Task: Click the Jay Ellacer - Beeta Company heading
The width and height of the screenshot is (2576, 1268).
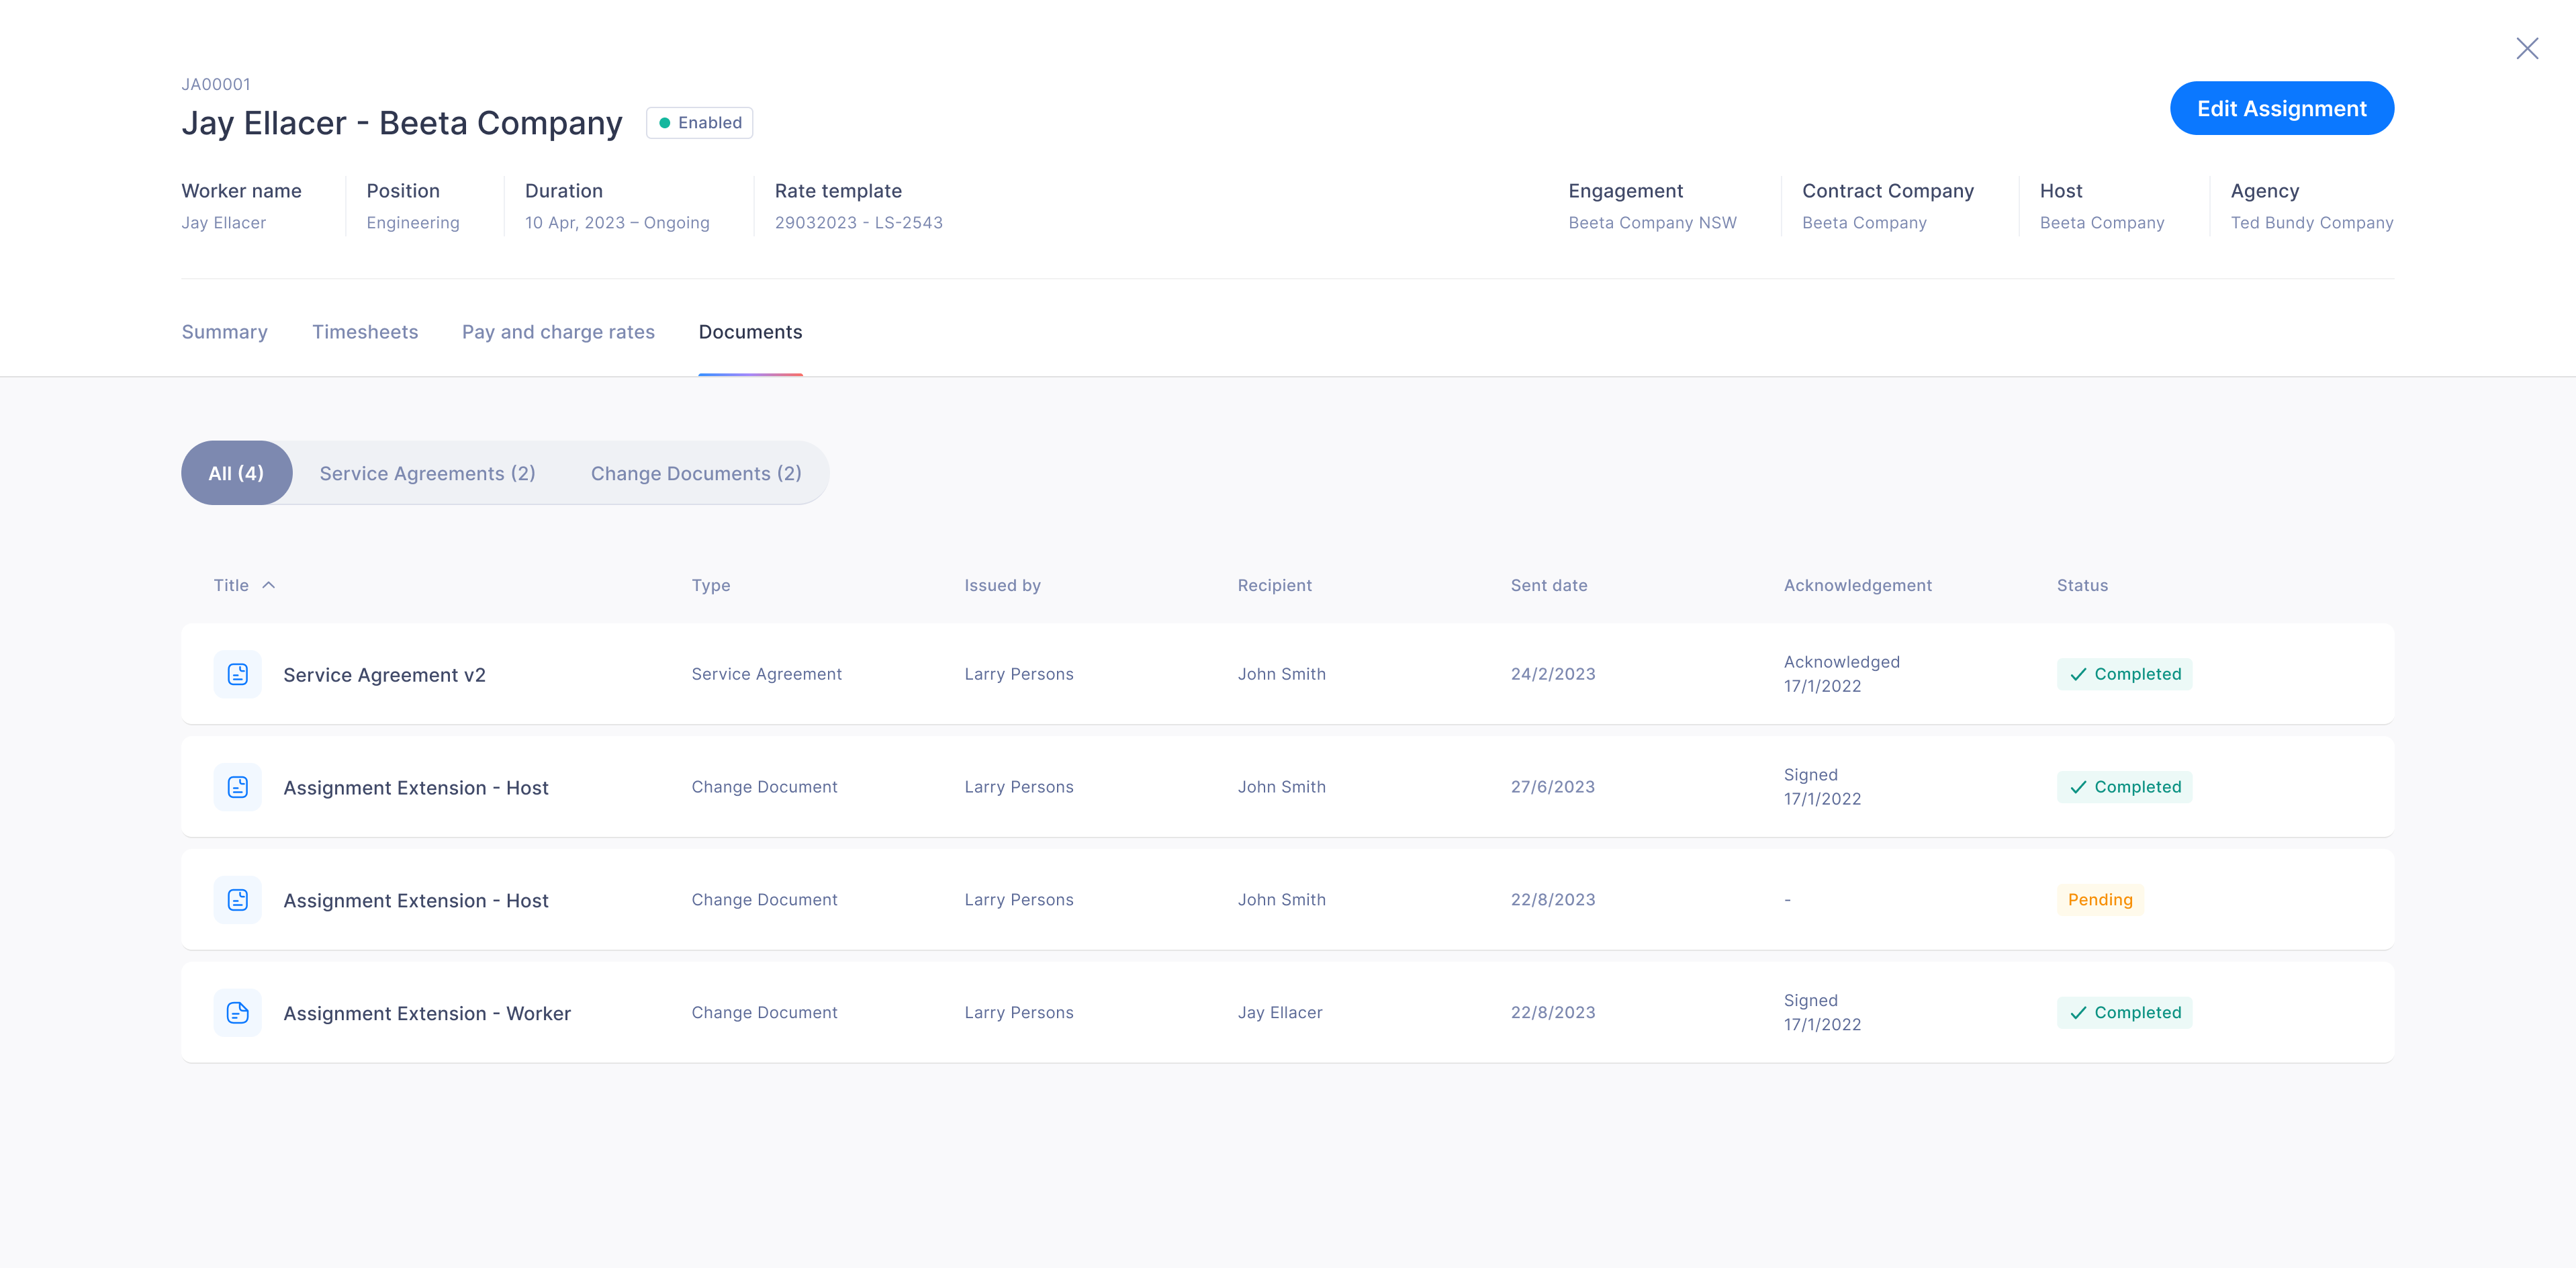Action: coord(402,123)
